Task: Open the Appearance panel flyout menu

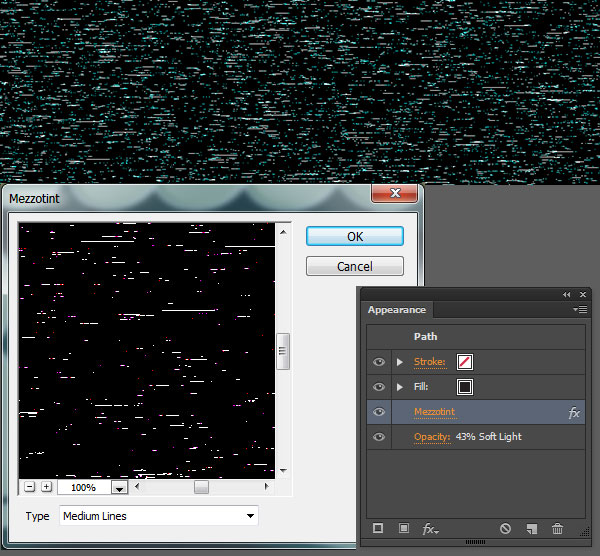Action: (x=580, y=310)
